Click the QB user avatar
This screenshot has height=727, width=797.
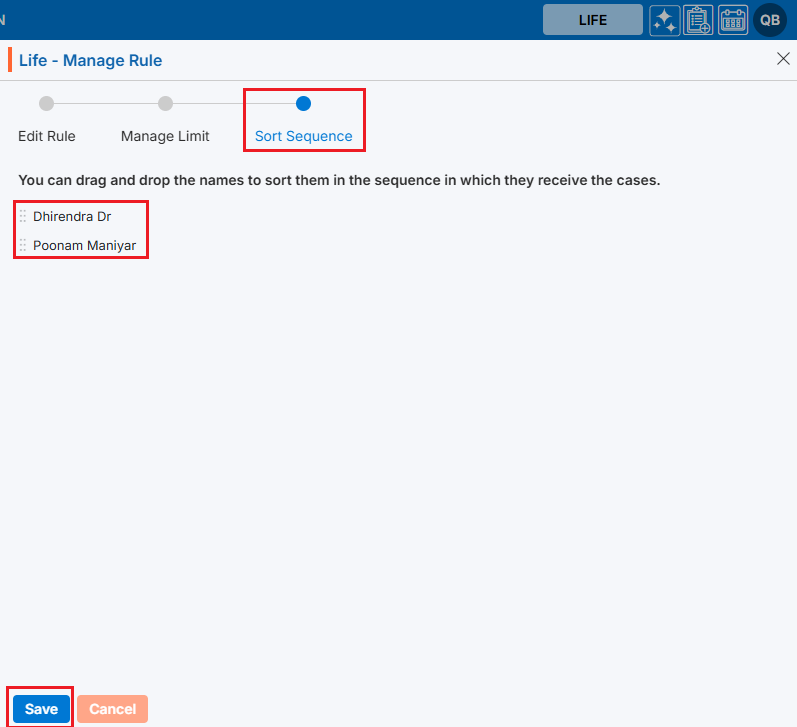click(770, 20)
